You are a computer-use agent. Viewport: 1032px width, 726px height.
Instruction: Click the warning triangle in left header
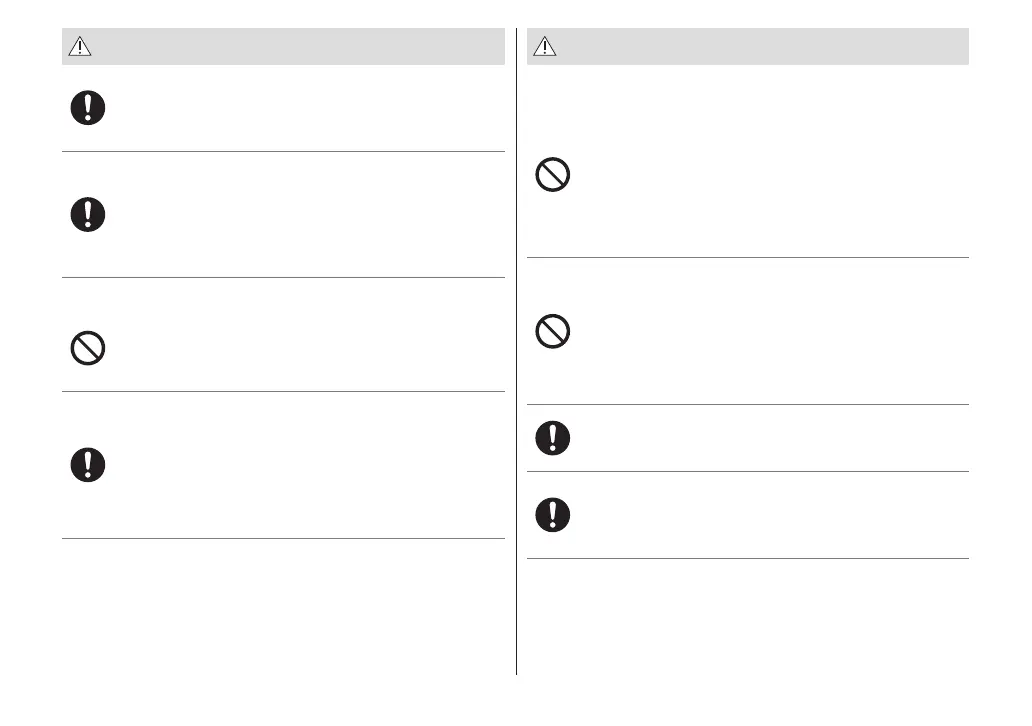pyautogui.click(x=80, y=47)
